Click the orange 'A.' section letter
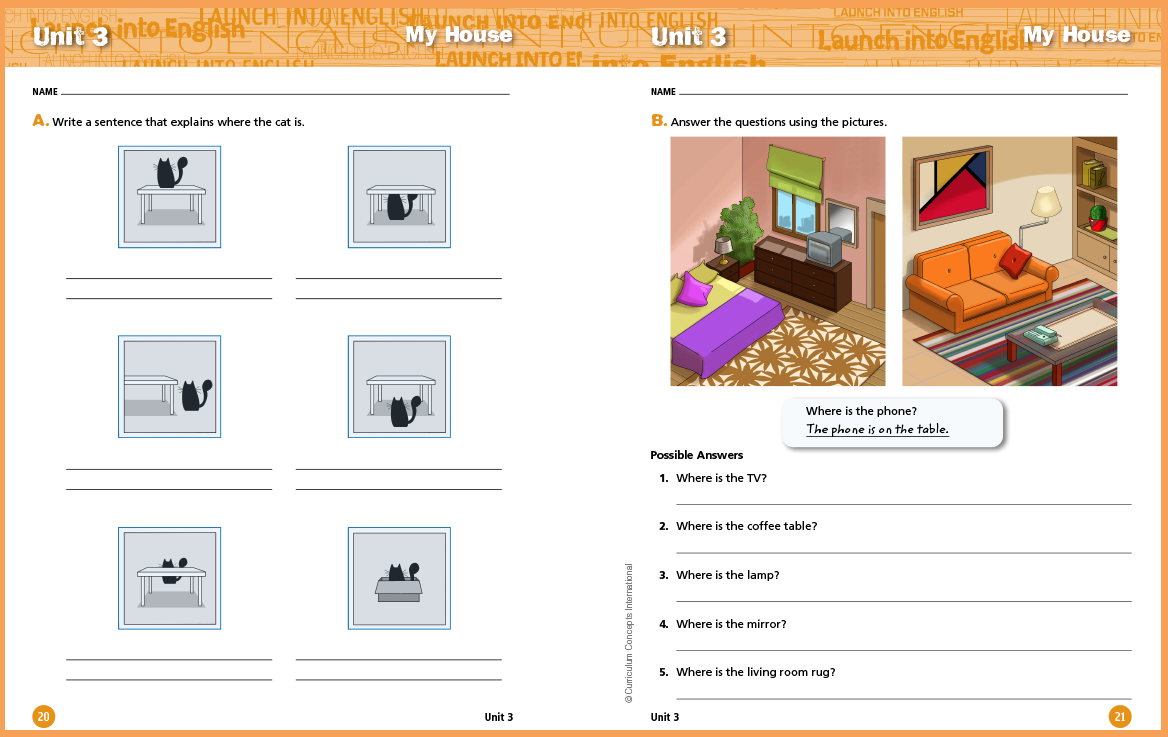 click(40, 121)
